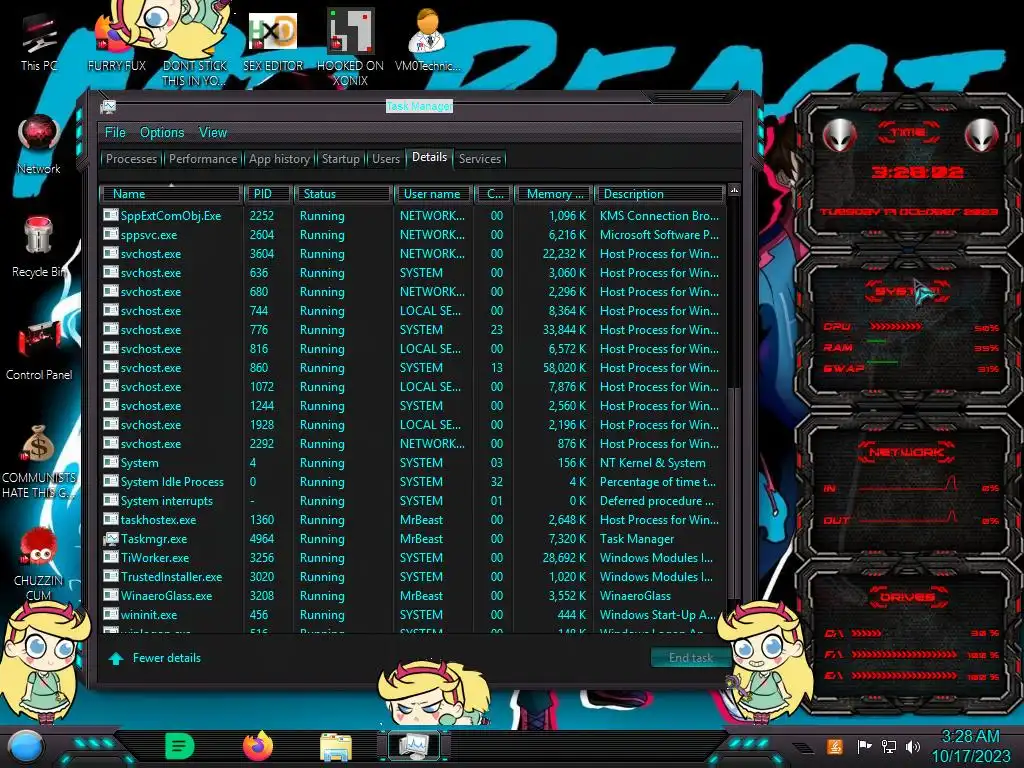Viewport: 1024px width, 768px height.
Task: Launch Firefox from the taskbar
Action: tap(258, 746)
